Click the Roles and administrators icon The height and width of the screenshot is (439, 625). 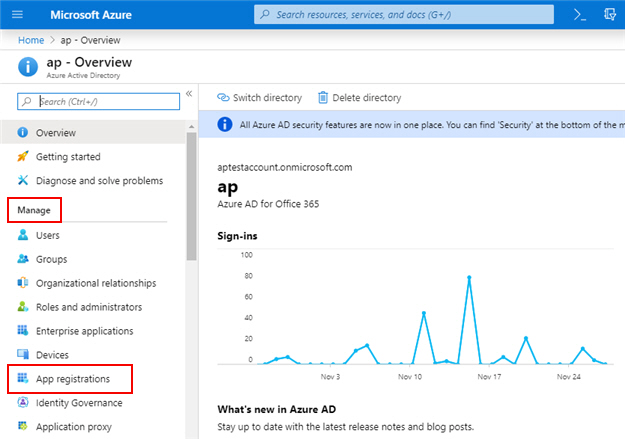click(x=23, y=307)
